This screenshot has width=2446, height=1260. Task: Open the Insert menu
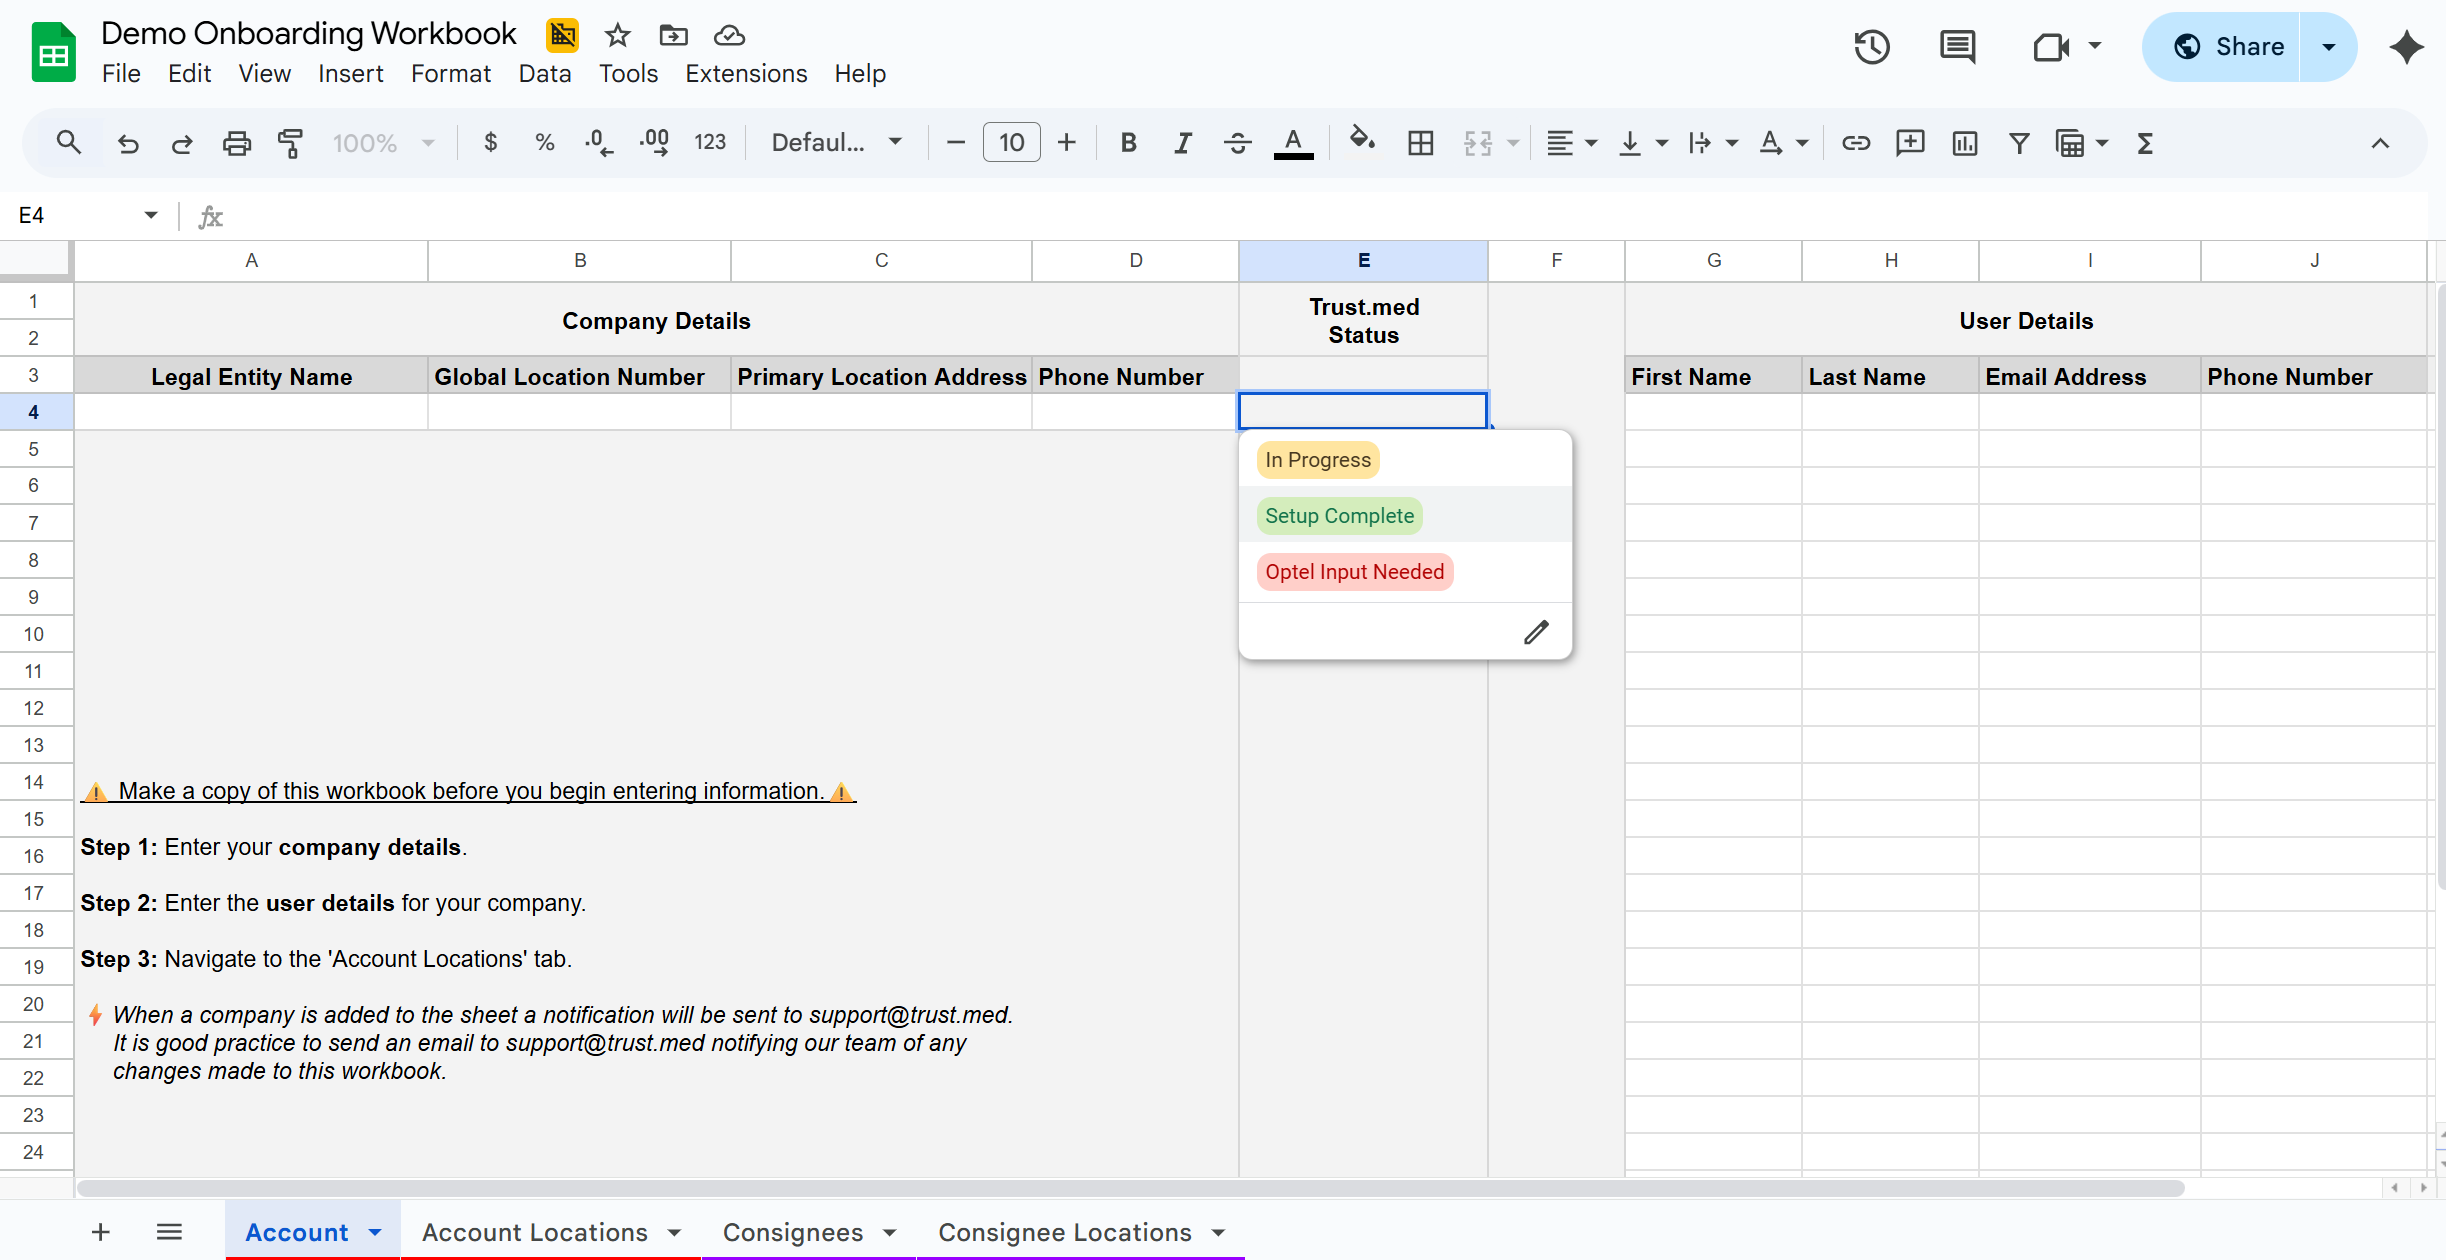point(350,74)
